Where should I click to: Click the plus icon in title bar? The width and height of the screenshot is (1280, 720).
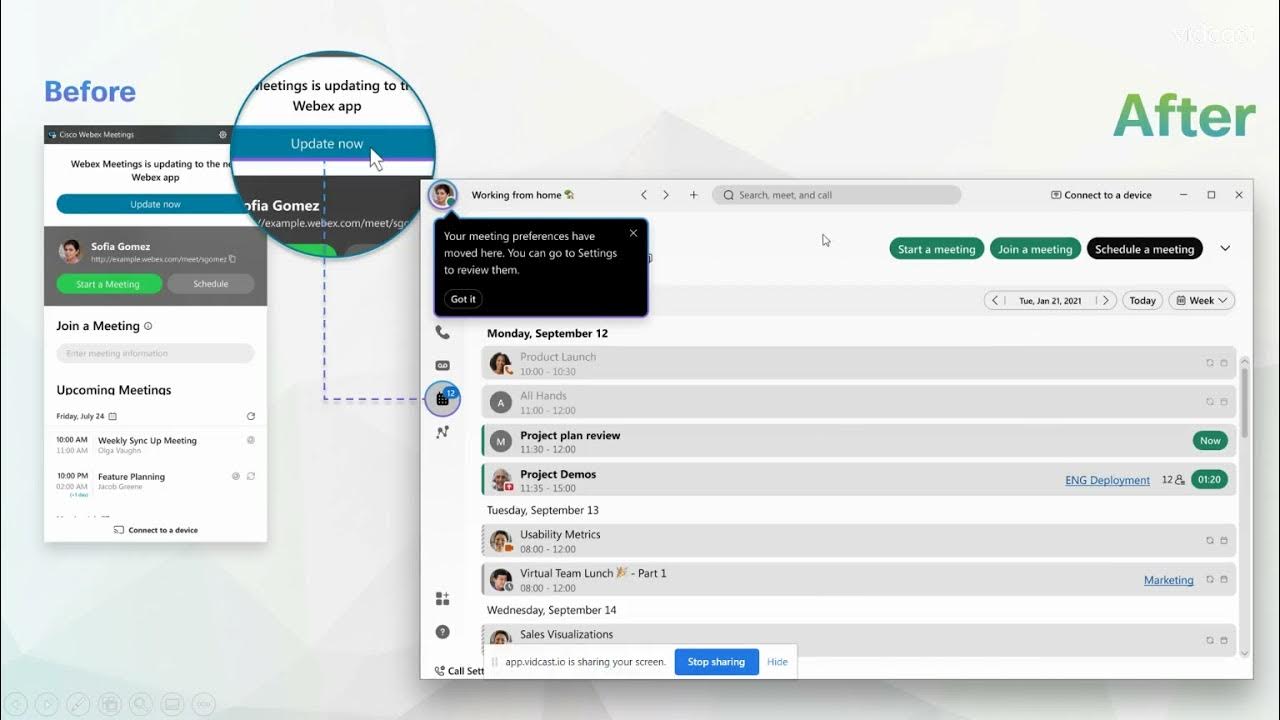point(693,195)
